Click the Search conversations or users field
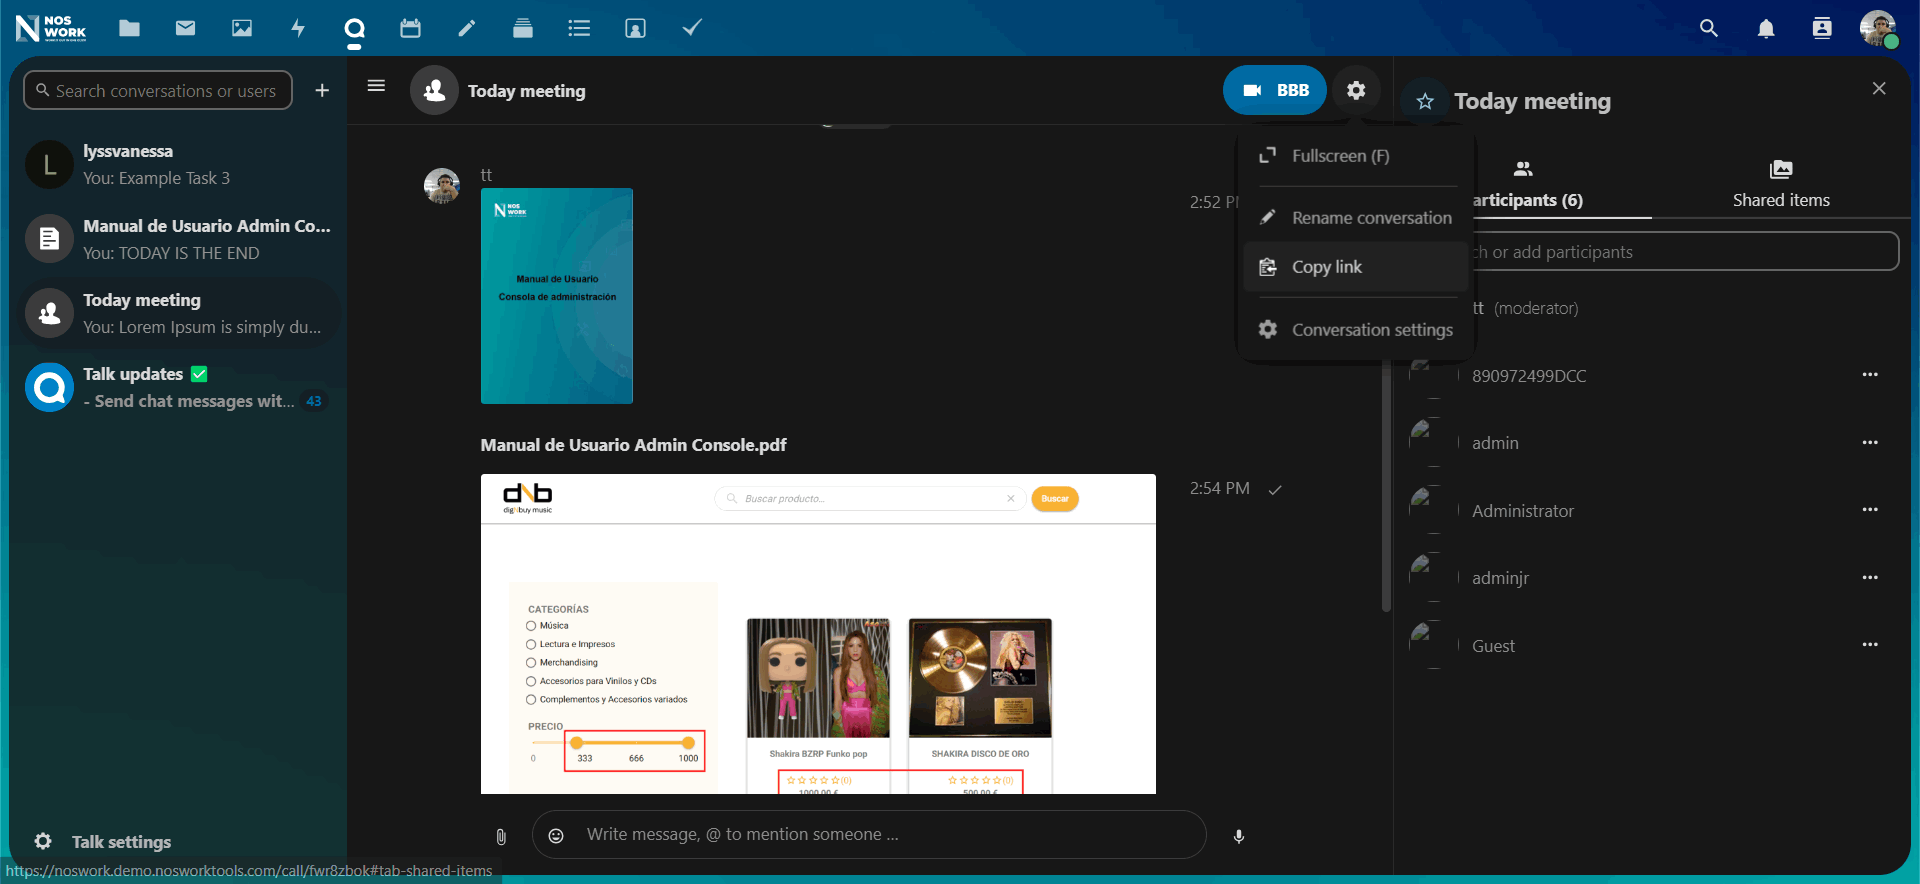 (158, 90)
